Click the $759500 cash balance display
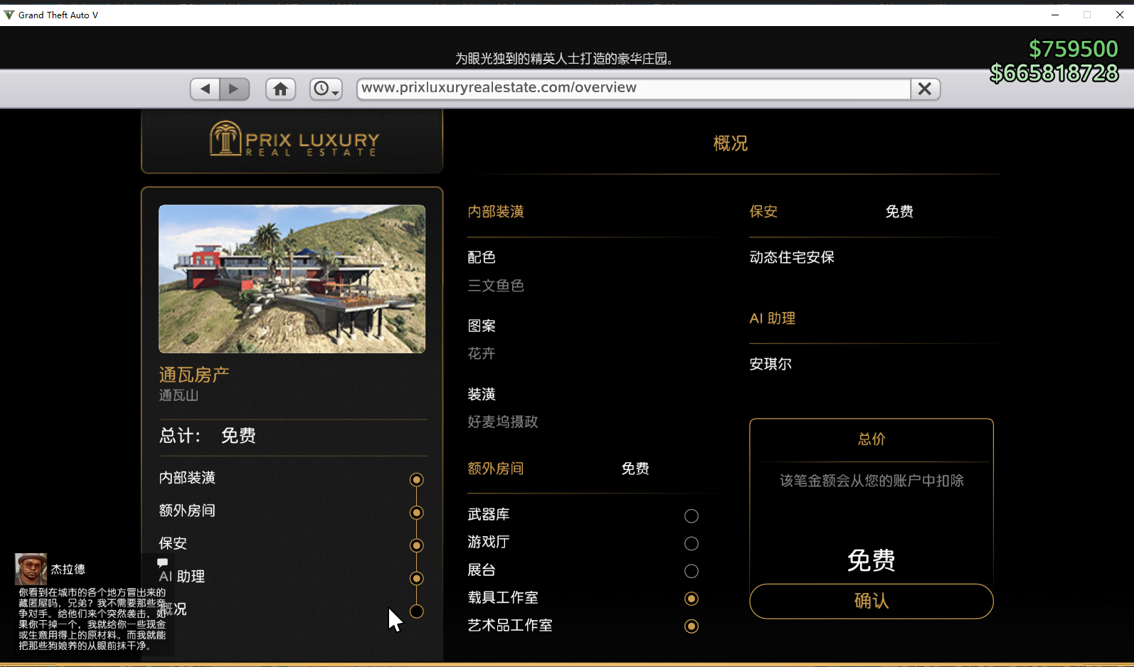Screen dimensions: 1134x667 (1073, 48)
